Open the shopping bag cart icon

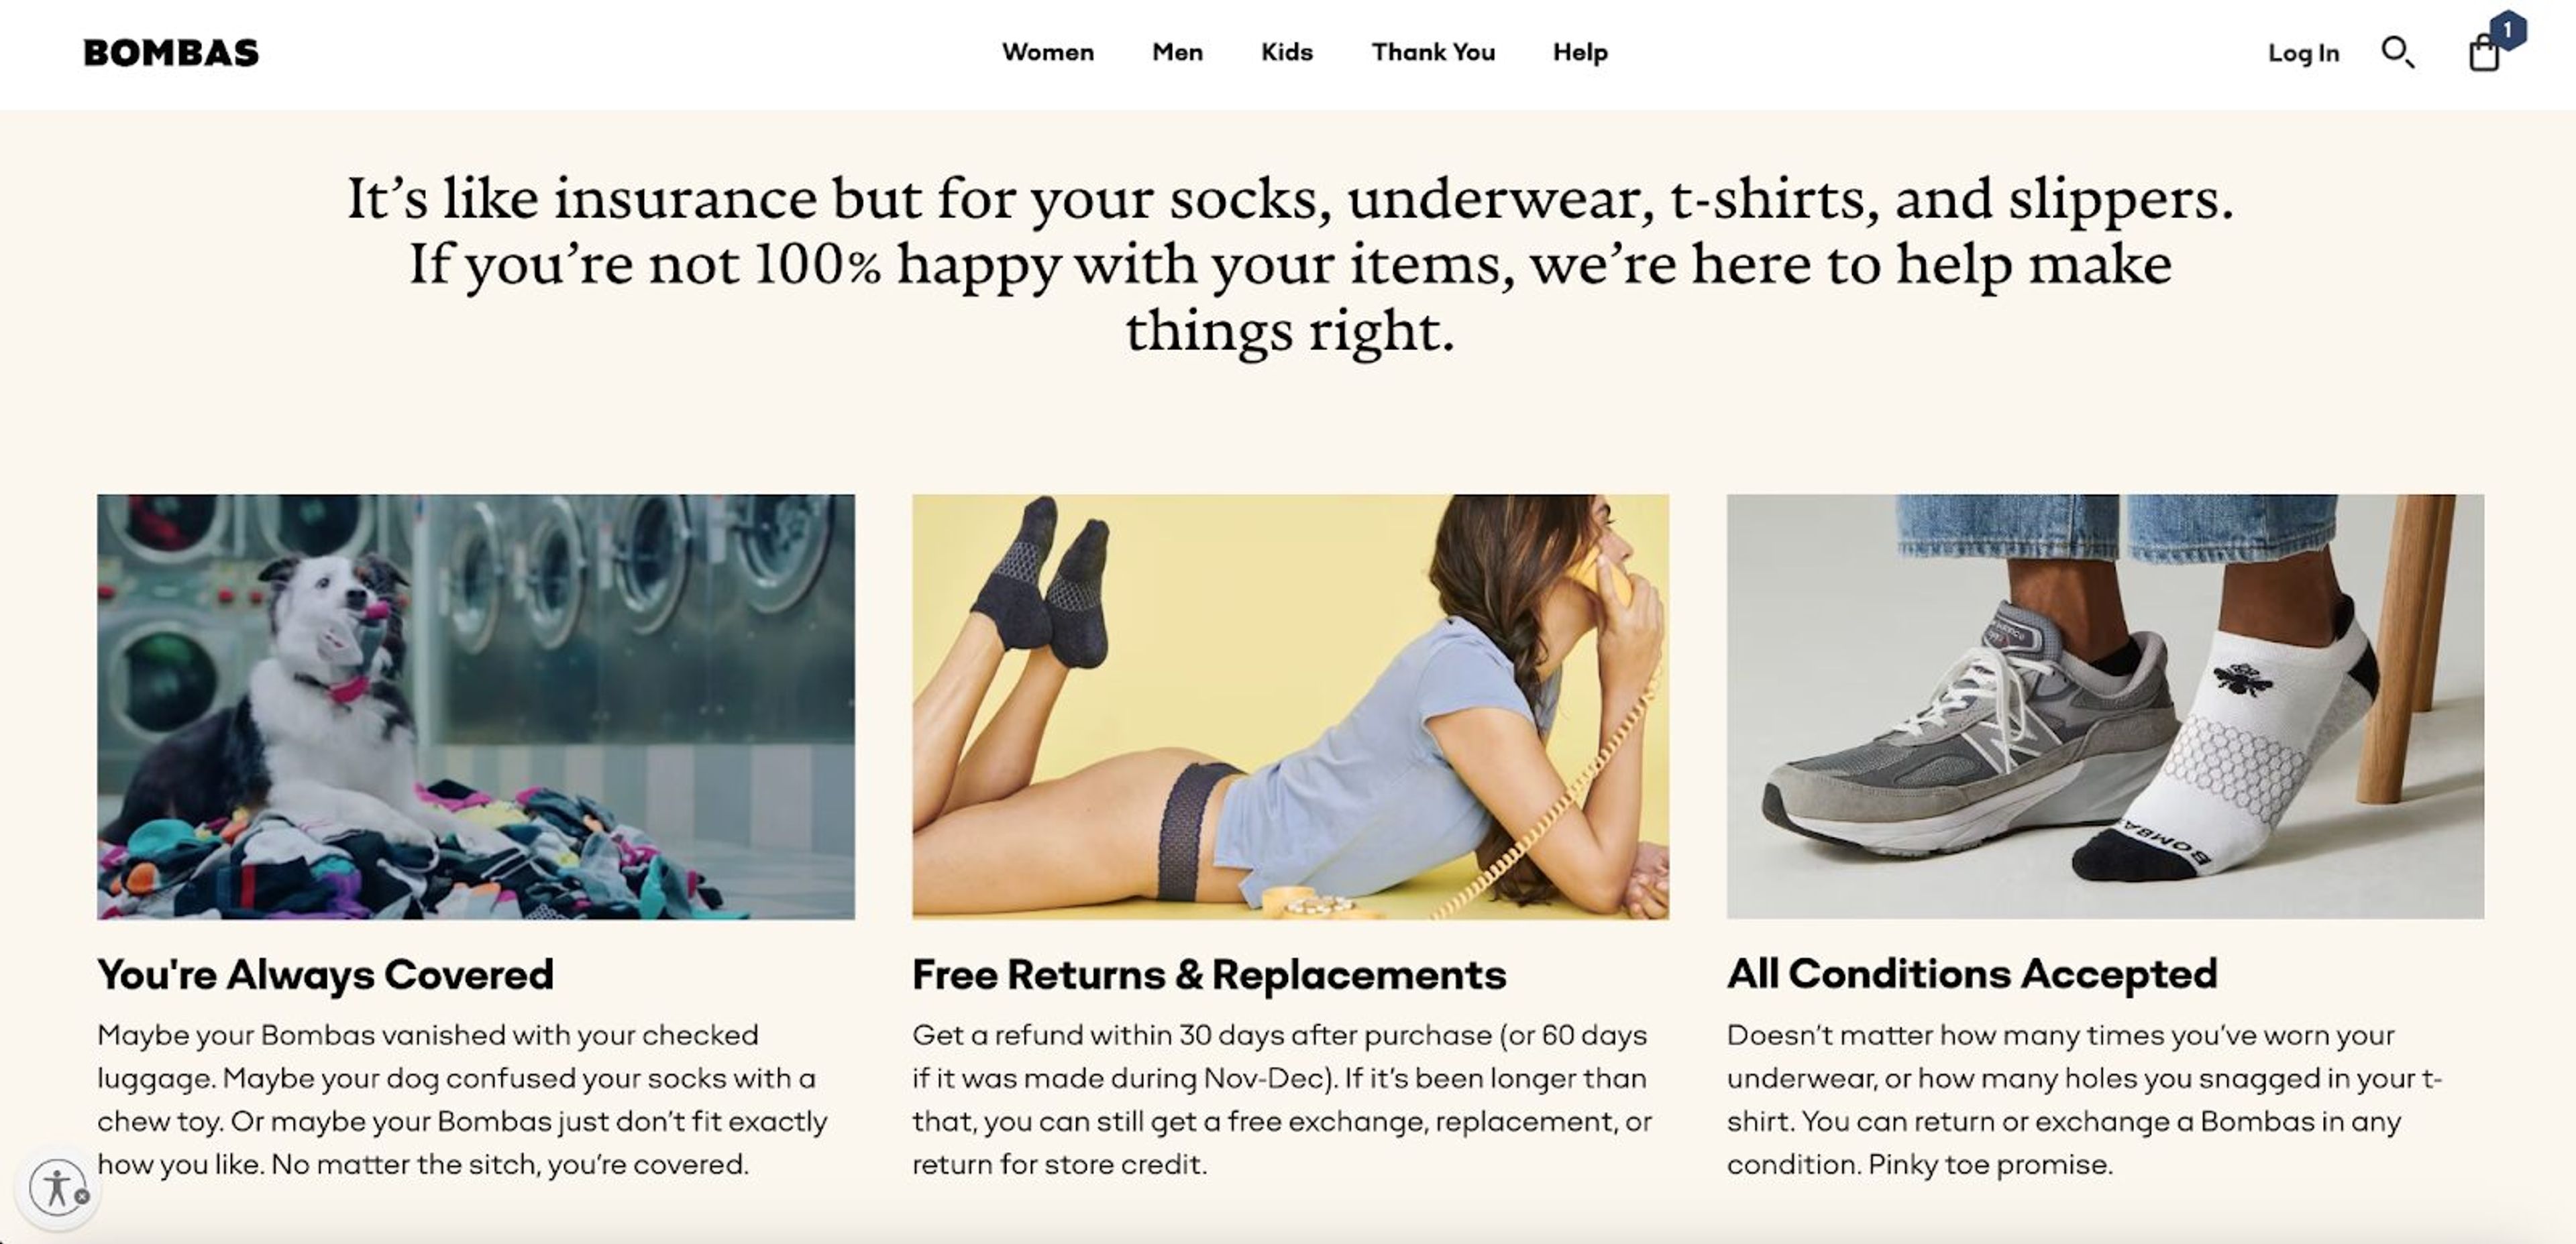click(2484, 53)
